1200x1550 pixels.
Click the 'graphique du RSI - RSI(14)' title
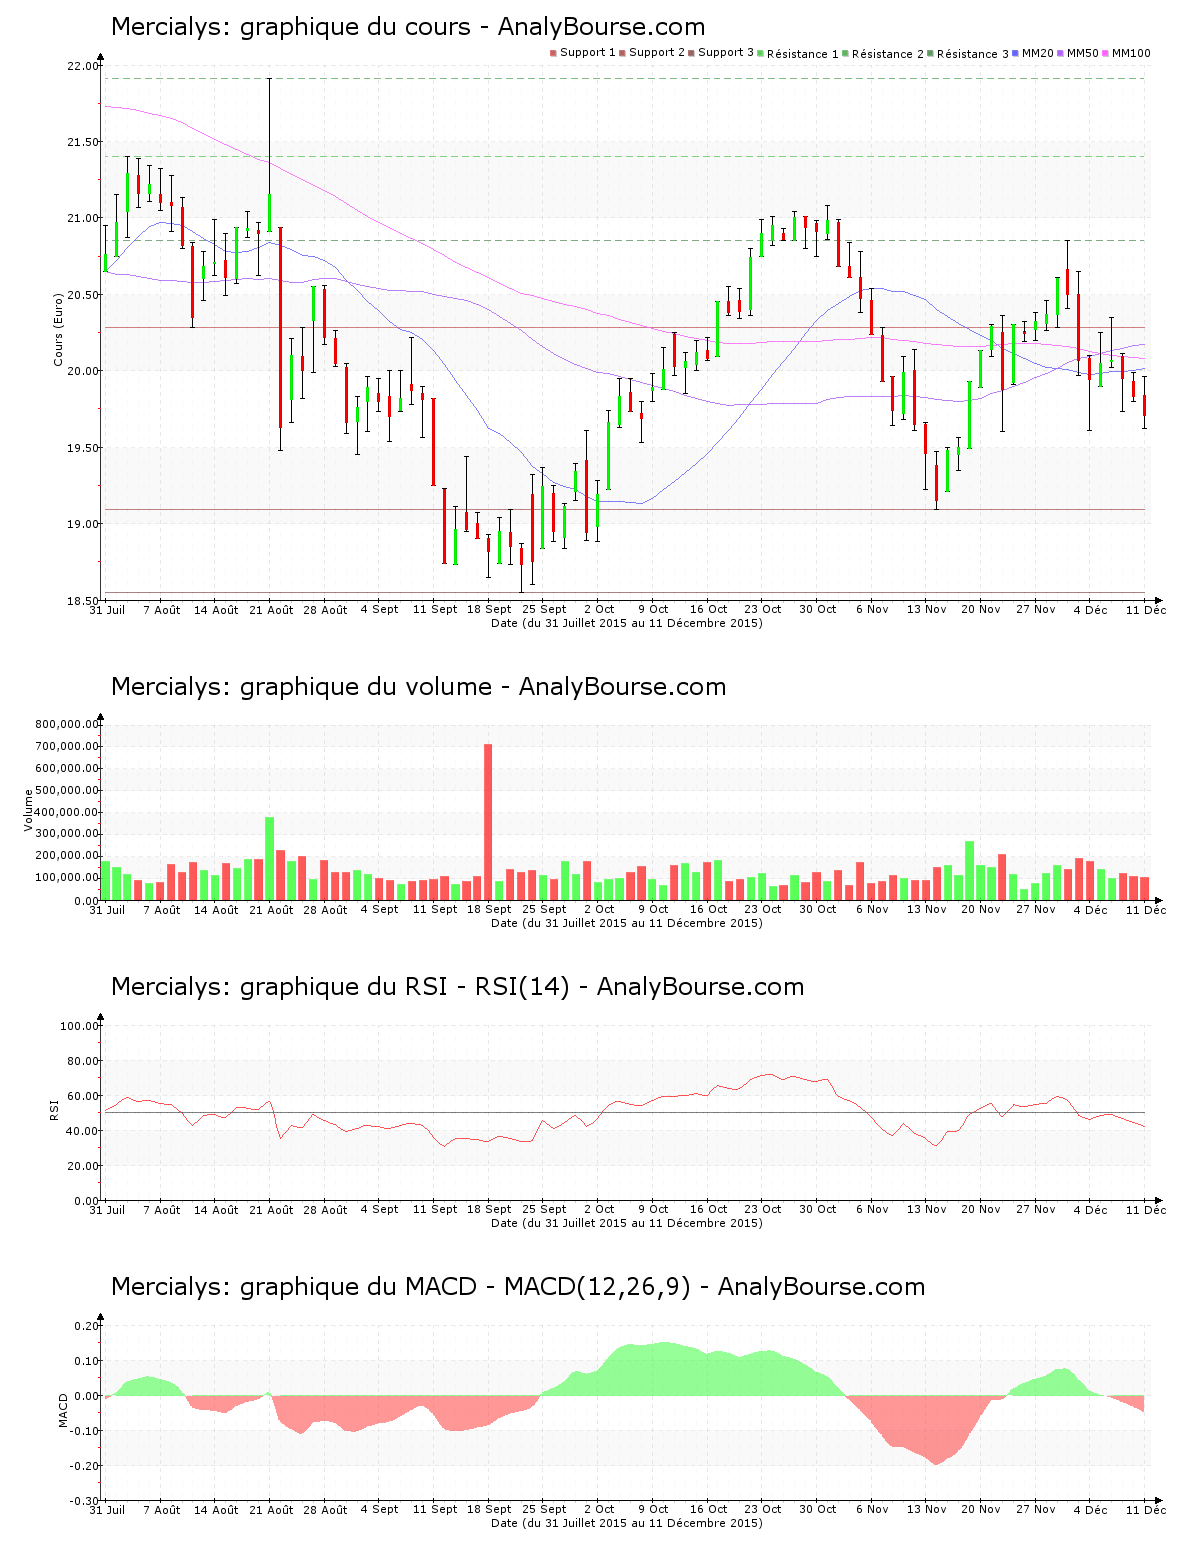[x=457, y=987]
